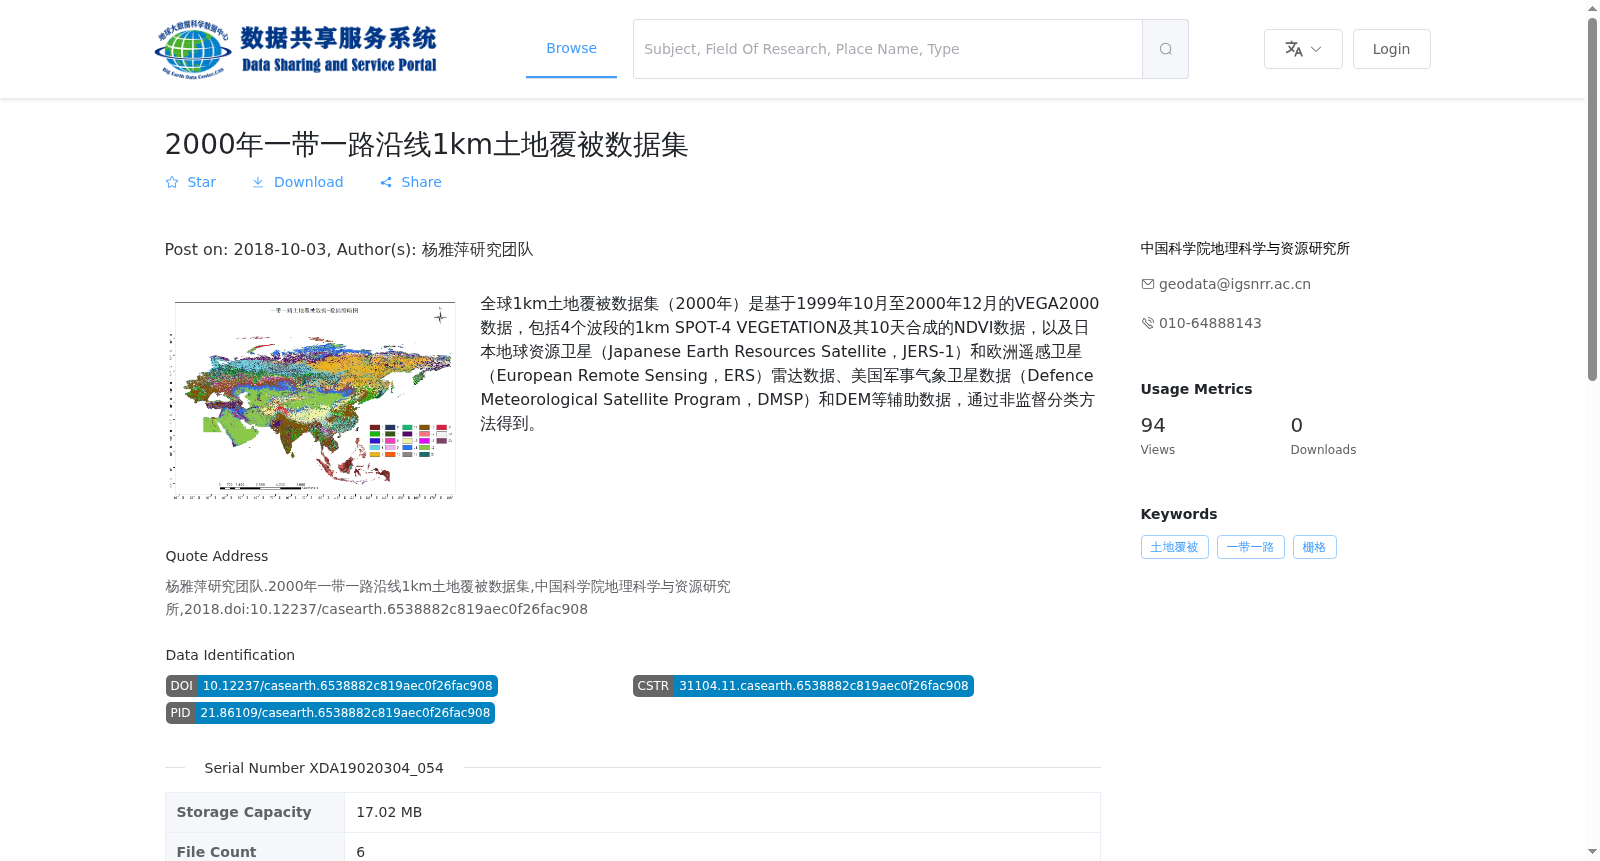Image resolution: width=1600 pixels, height=861 pixels.
Task: Focus the subject search input field
Action: coord(888,49)
